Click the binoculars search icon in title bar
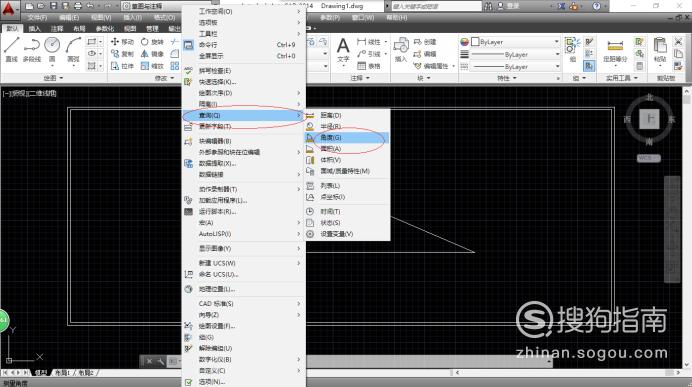The image size is (692, 387). pos(488,6)
